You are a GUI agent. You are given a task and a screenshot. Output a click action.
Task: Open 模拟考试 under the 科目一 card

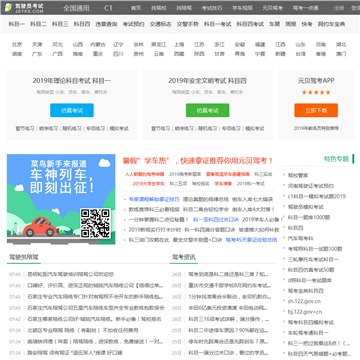point(119,128)
